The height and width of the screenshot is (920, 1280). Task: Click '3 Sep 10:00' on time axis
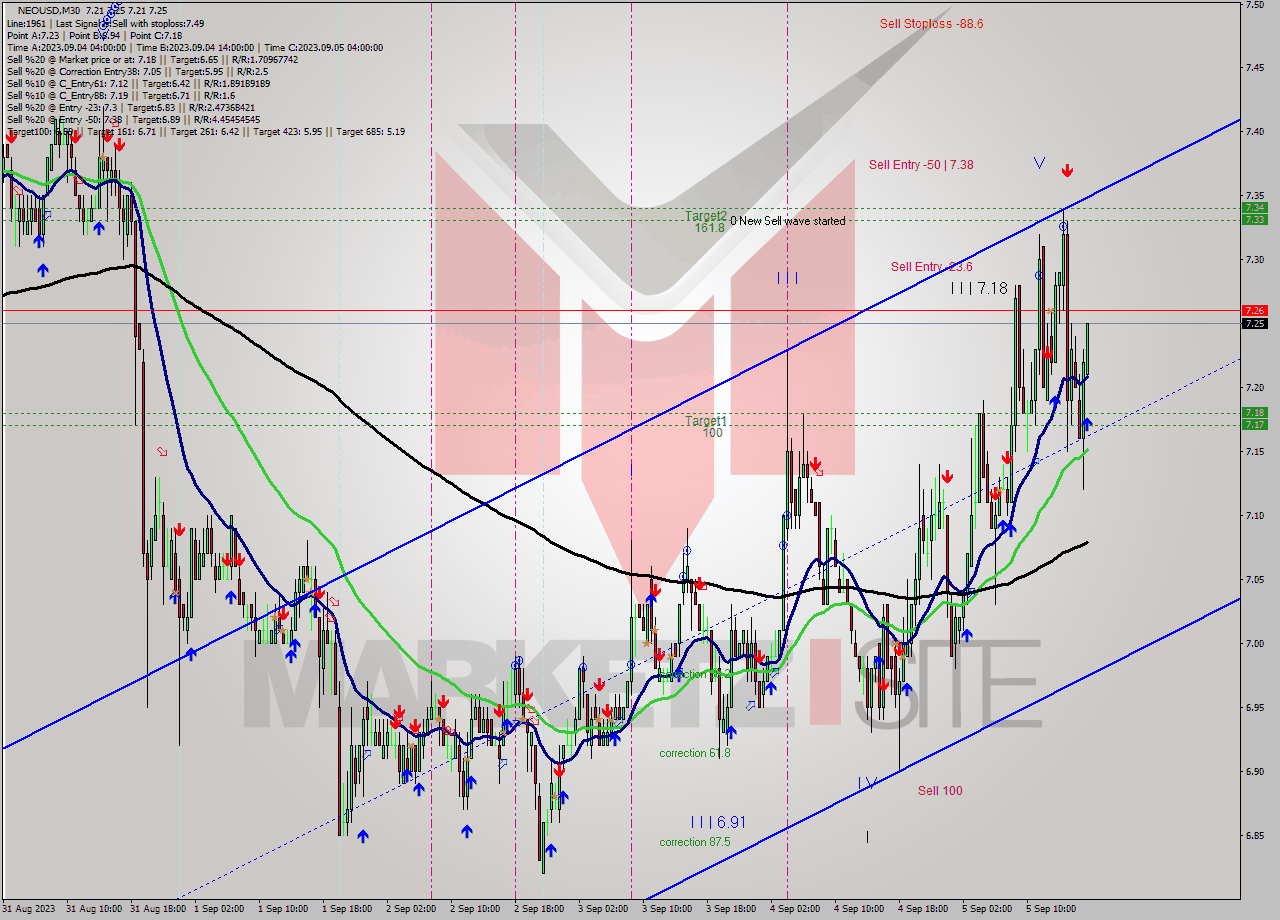pyautogui.click(x=667, y=909)
